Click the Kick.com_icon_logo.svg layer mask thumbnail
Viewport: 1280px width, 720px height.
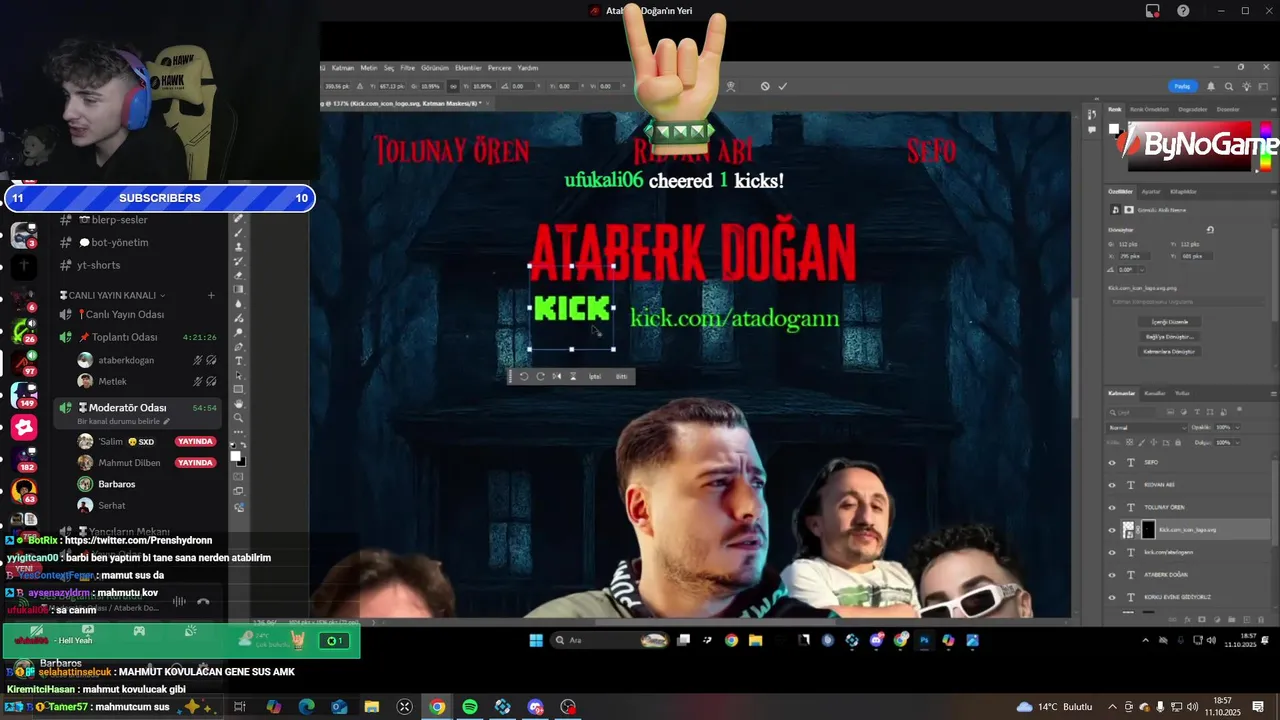click(x=1148, y=530)
